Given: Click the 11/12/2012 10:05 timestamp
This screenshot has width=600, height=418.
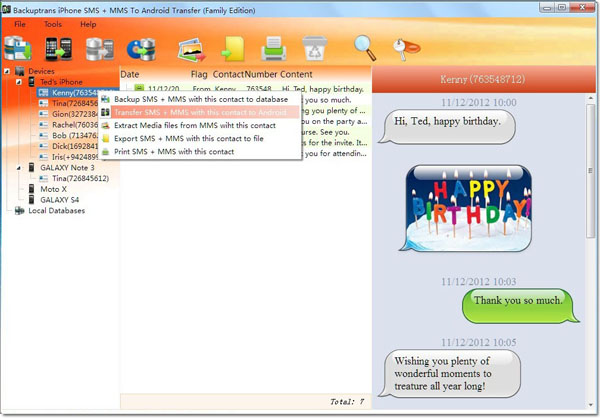Looking at the screenshot, I should 479,342.
